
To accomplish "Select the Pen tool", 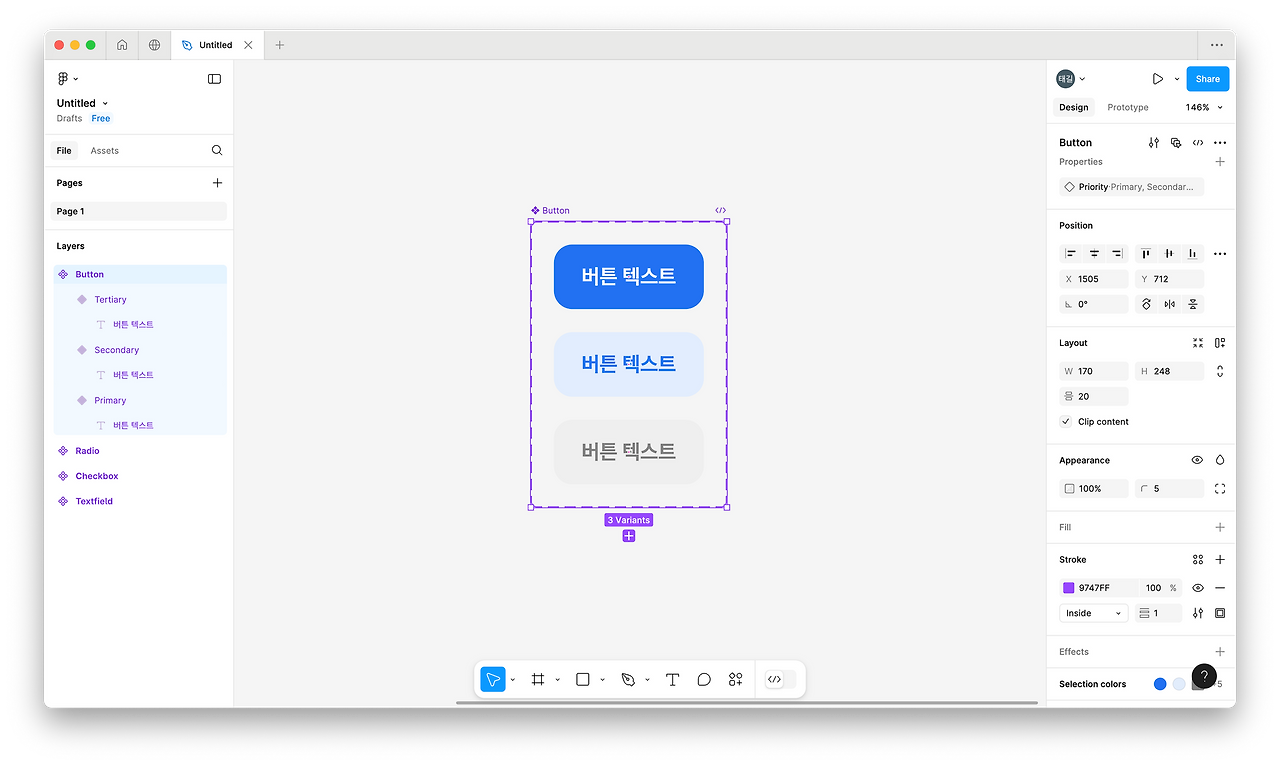I will tap(628, 679).
